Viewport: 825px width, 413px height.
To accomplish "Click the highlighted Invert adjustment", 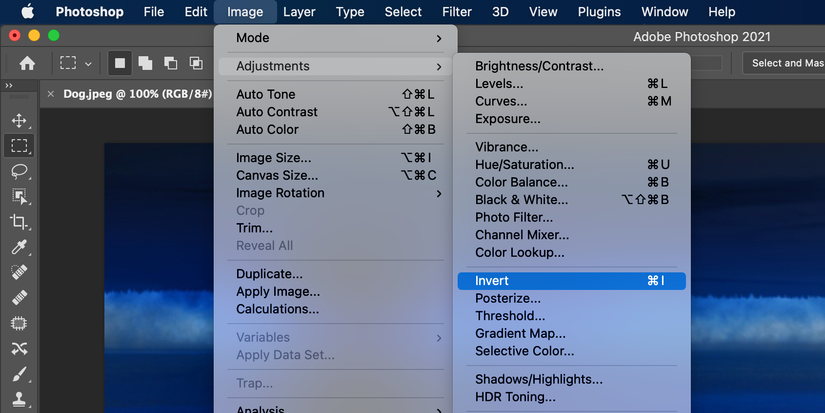I will (x=571, y=281).
